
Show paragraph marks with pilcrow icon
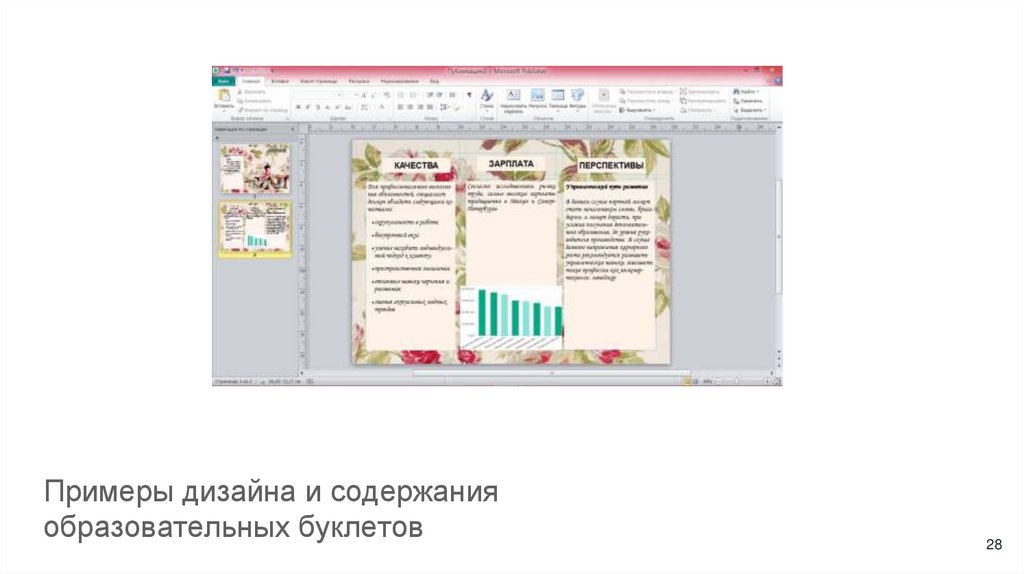pos(469,95)
